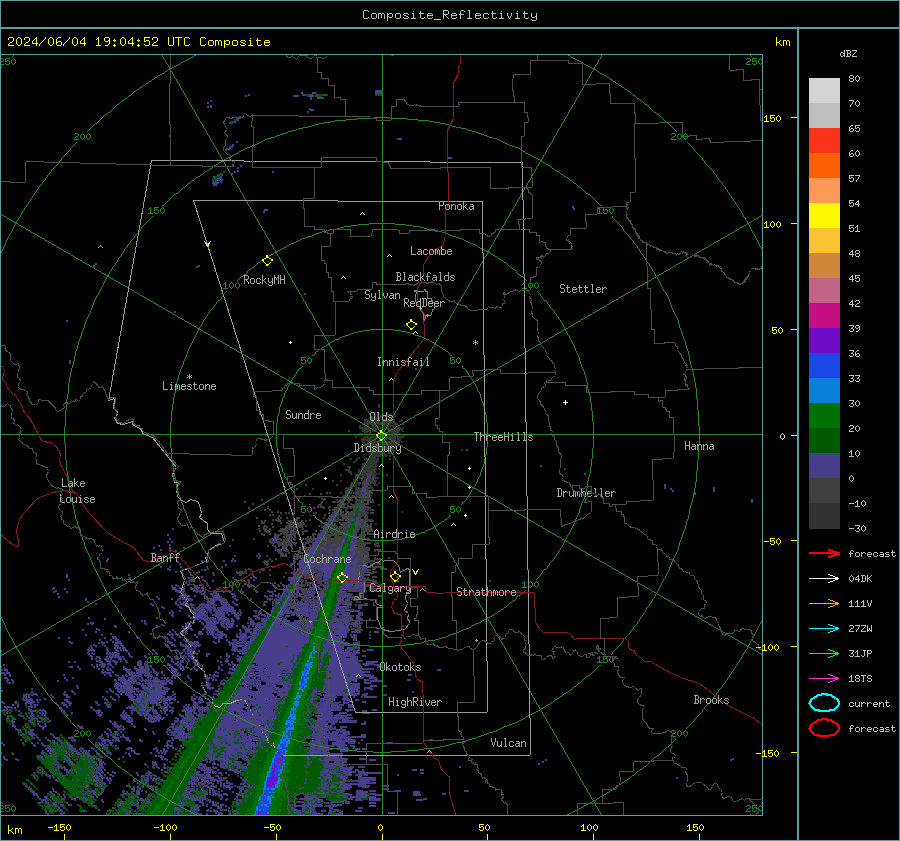Click the yellow diamond marker below RedDeer

click(412, 325)
